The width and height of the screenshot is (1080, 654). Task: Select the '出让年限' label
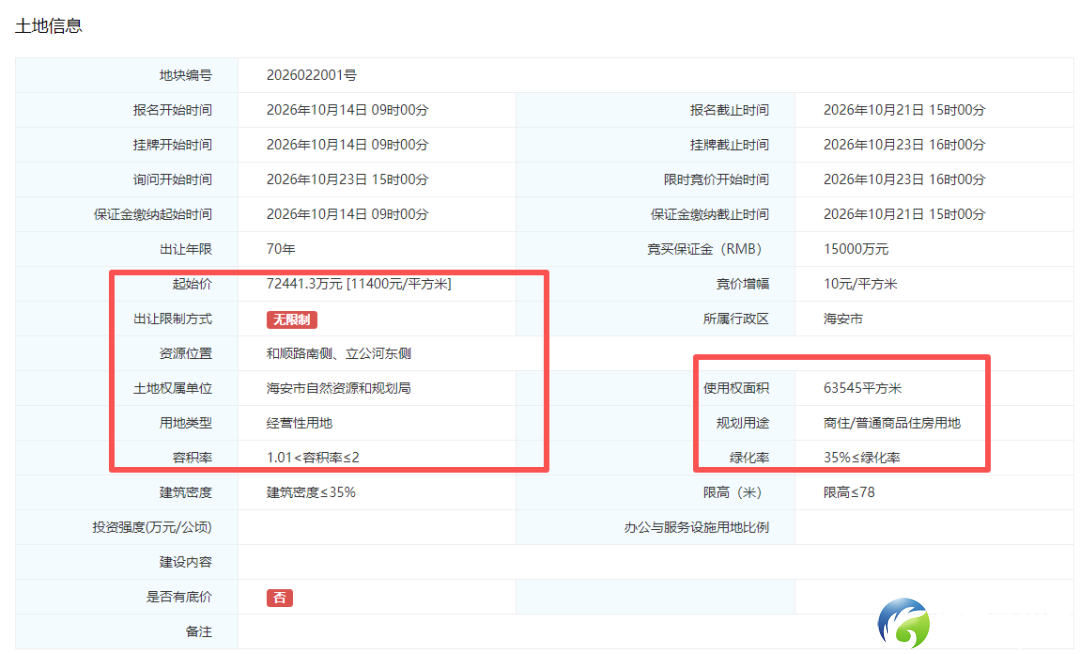click(186, 249)
